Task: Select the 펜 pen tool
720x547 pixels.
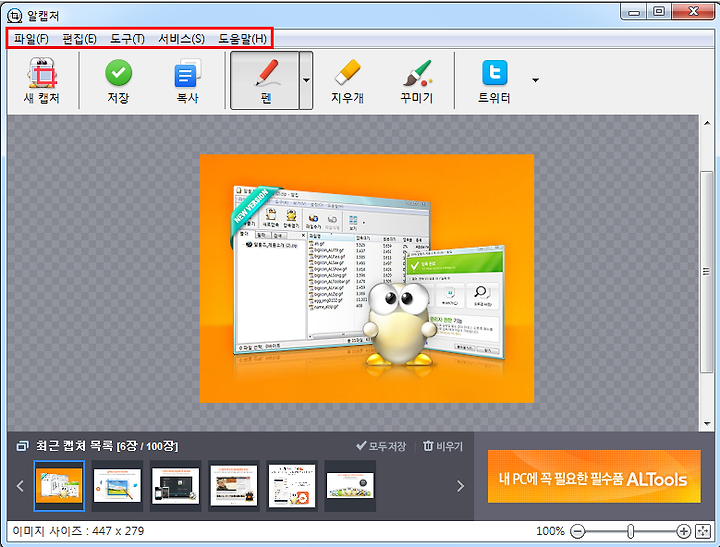Action: pos(265,80)
